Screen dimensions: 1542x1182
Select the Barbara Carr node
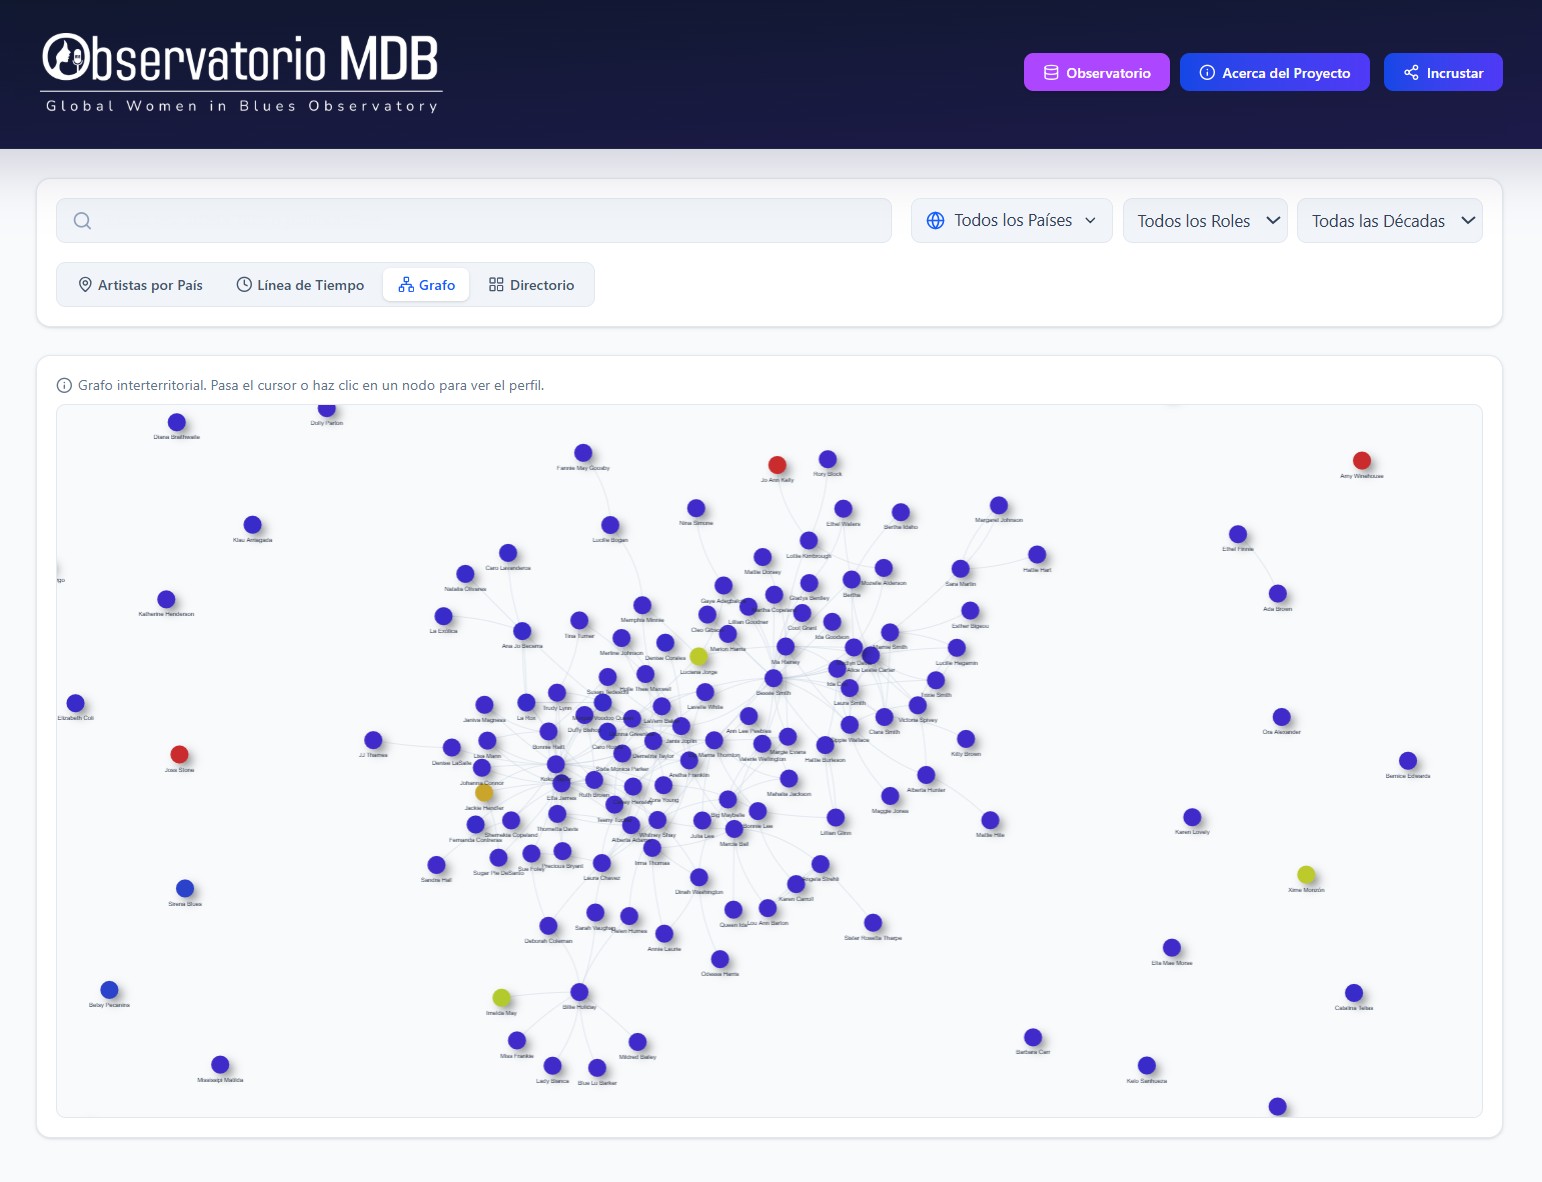1033,1037
